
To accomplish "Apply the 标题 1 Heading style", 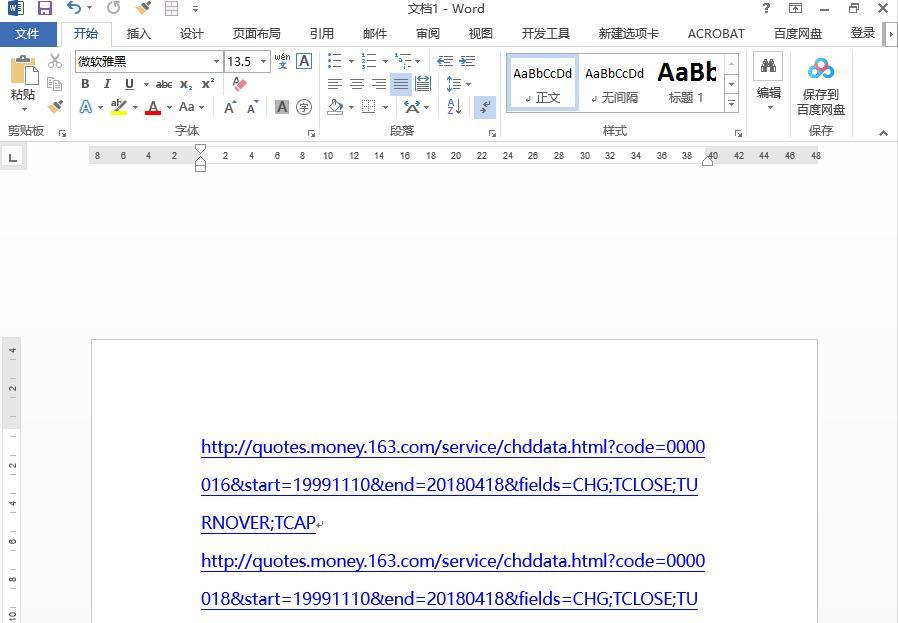I will 687,83.
